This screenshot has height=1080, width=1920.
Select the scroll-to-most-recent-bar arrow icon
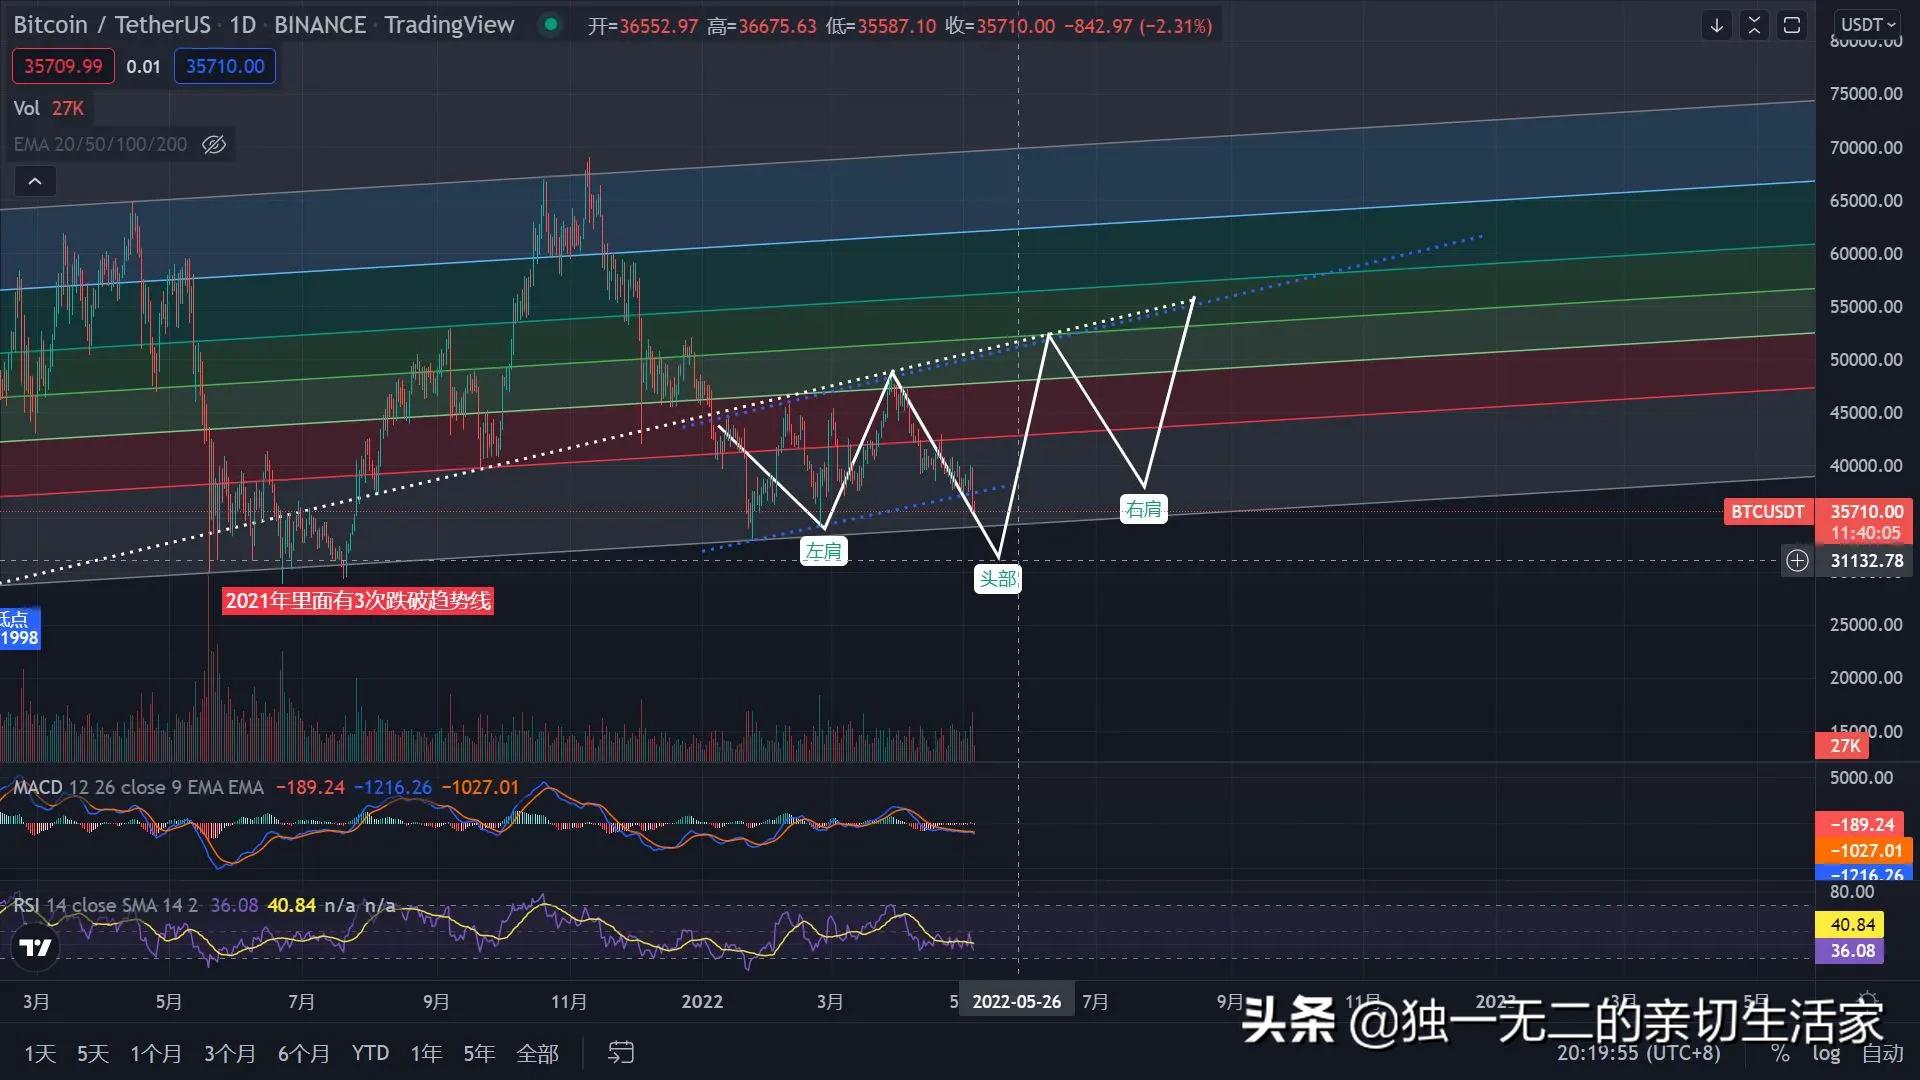[x=1716, y=25]
